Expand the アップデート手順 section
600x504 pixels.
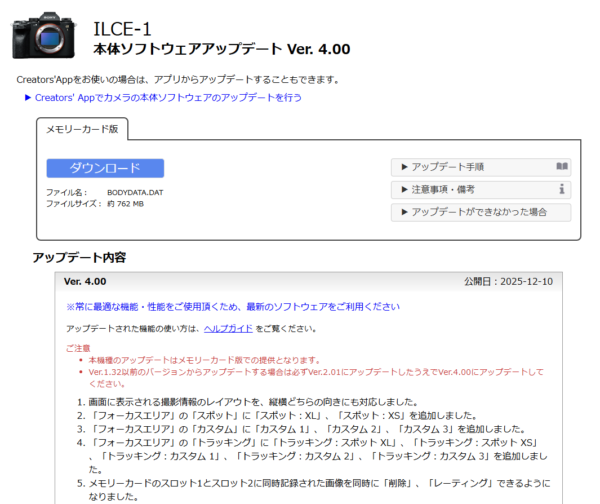tap(481, 167)
